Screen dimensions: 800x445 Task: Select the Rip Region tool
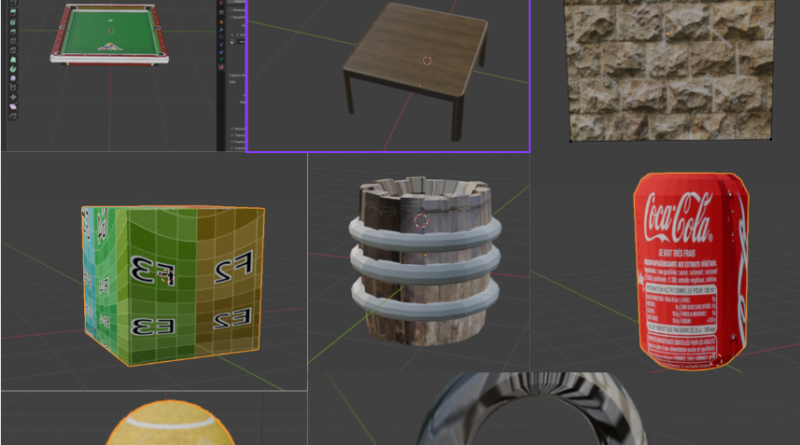[x=13, y=116]
